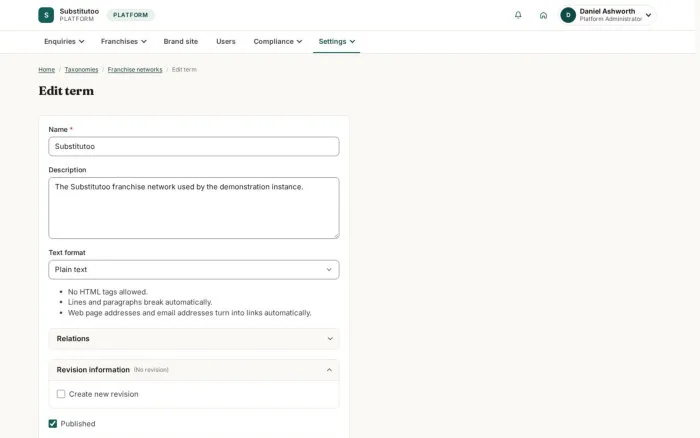Click the PLATFORM badge

[130, 15]
